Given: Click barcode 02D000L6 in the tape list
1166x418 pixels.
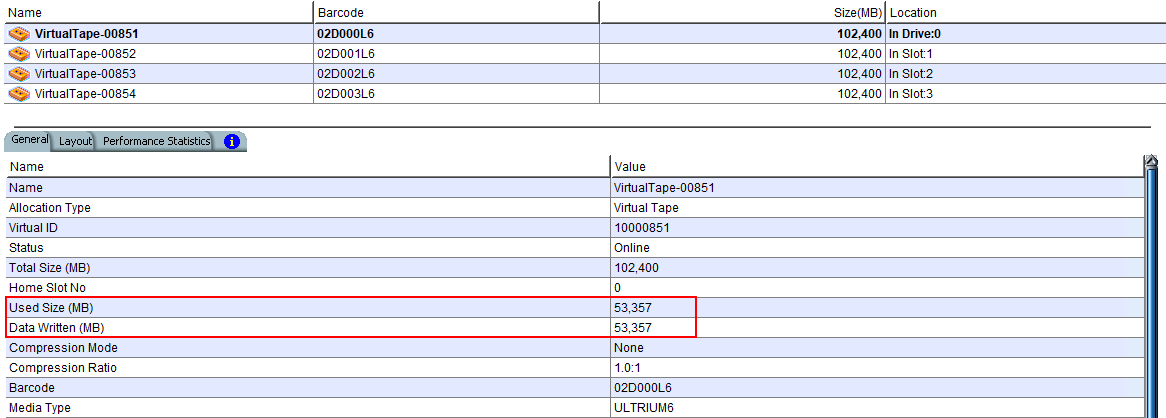Looking at the screenshot, I should click(x=346, y=33).
